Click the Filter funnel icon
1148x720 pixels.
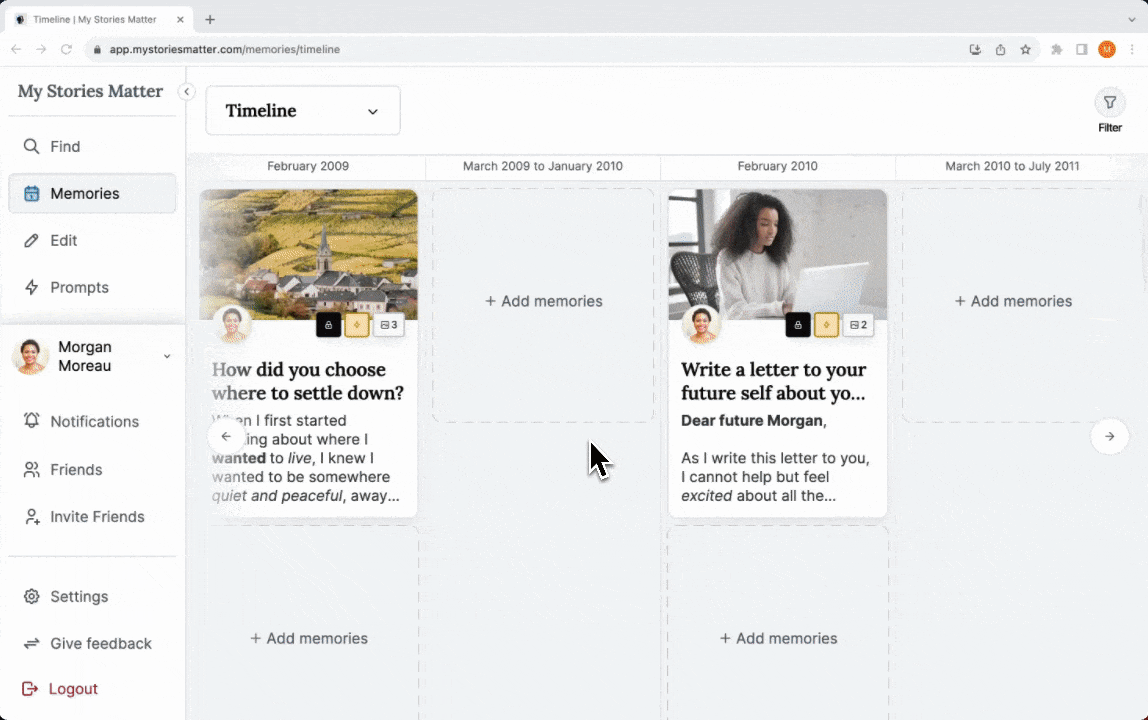[1110, 103]
